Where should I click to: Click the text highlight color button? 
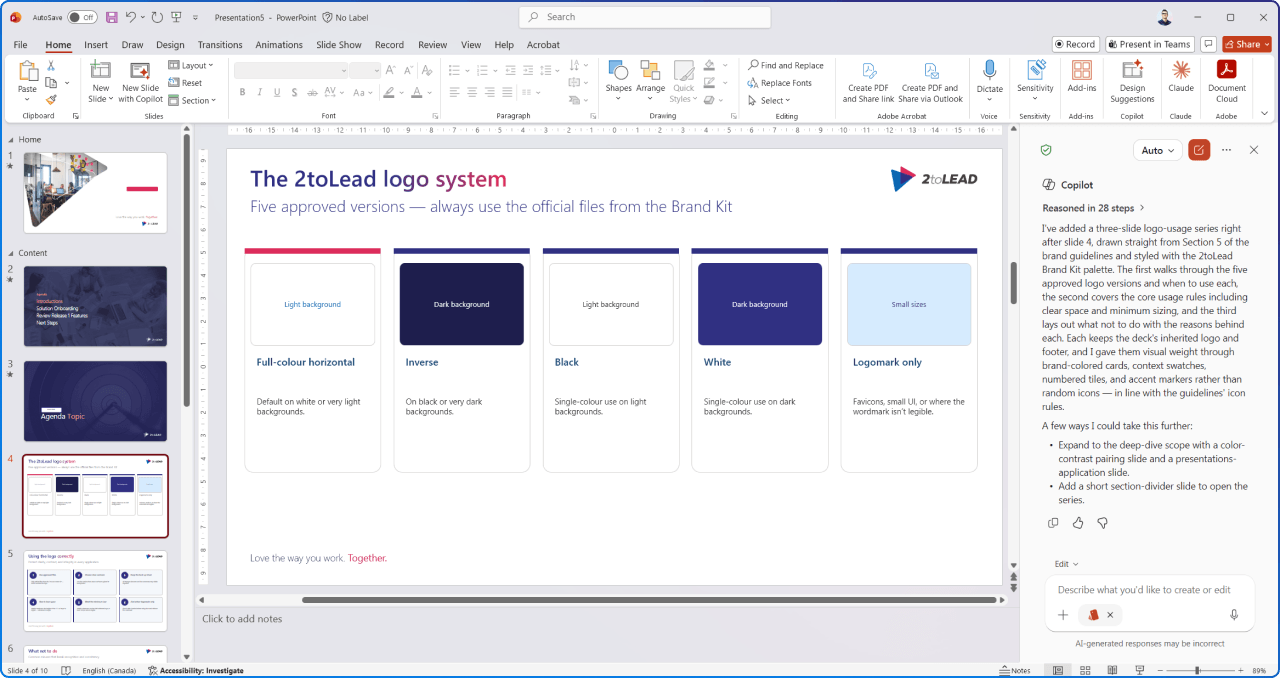click(389, 92)
